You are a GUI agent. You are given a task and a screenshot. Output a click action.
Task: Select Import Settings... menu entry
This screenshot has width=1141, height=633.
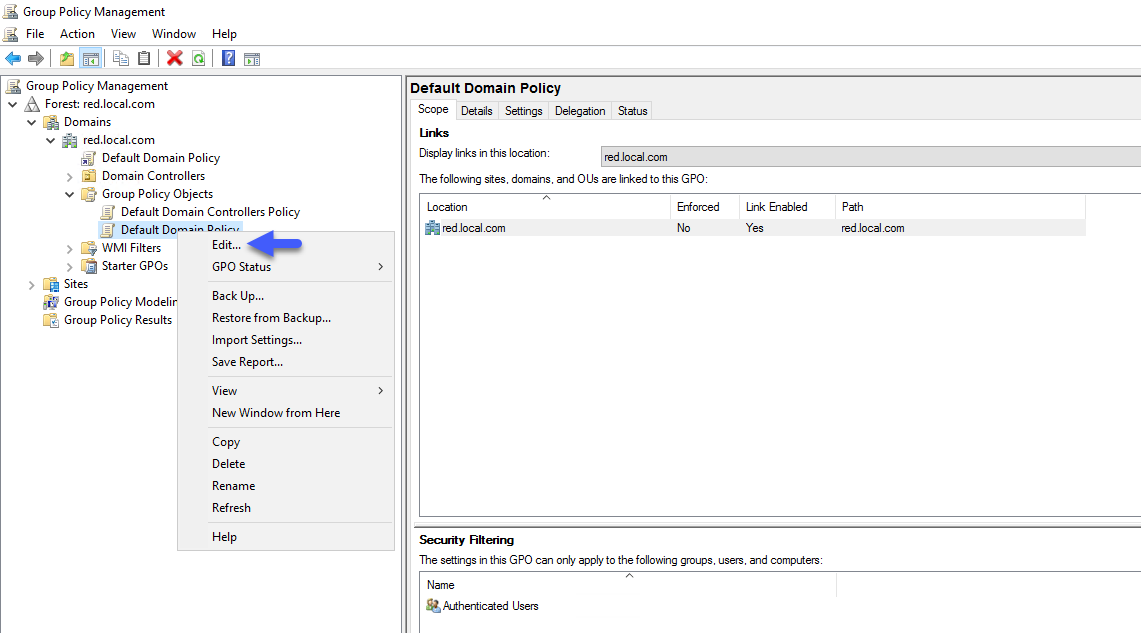point(286,340)
